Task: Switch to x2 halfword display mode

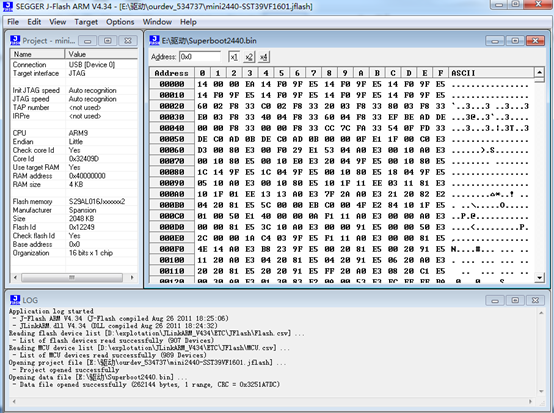Action: (249, 57)
